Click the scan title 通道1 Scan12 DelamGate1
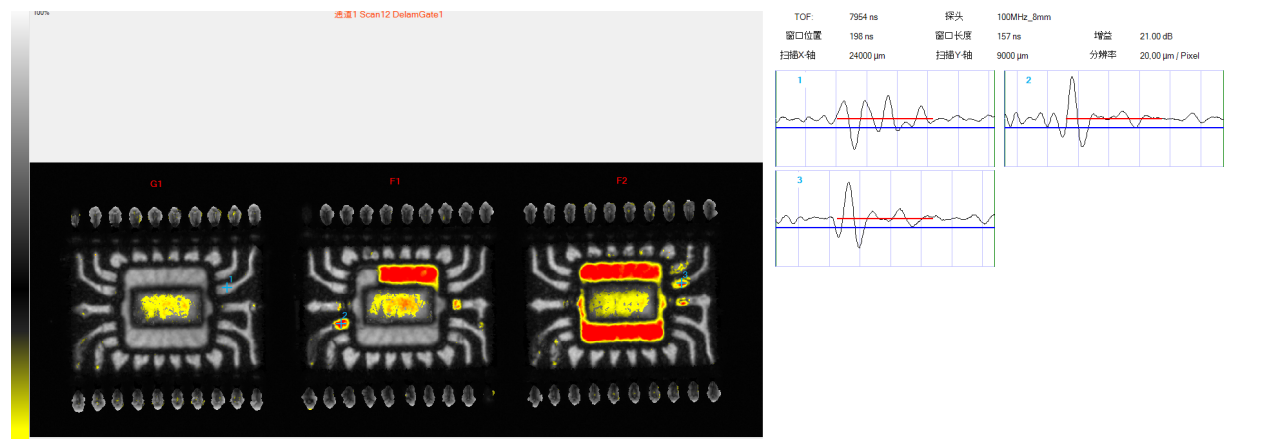Screen dimensions: 1275x448 pos(388,14)
